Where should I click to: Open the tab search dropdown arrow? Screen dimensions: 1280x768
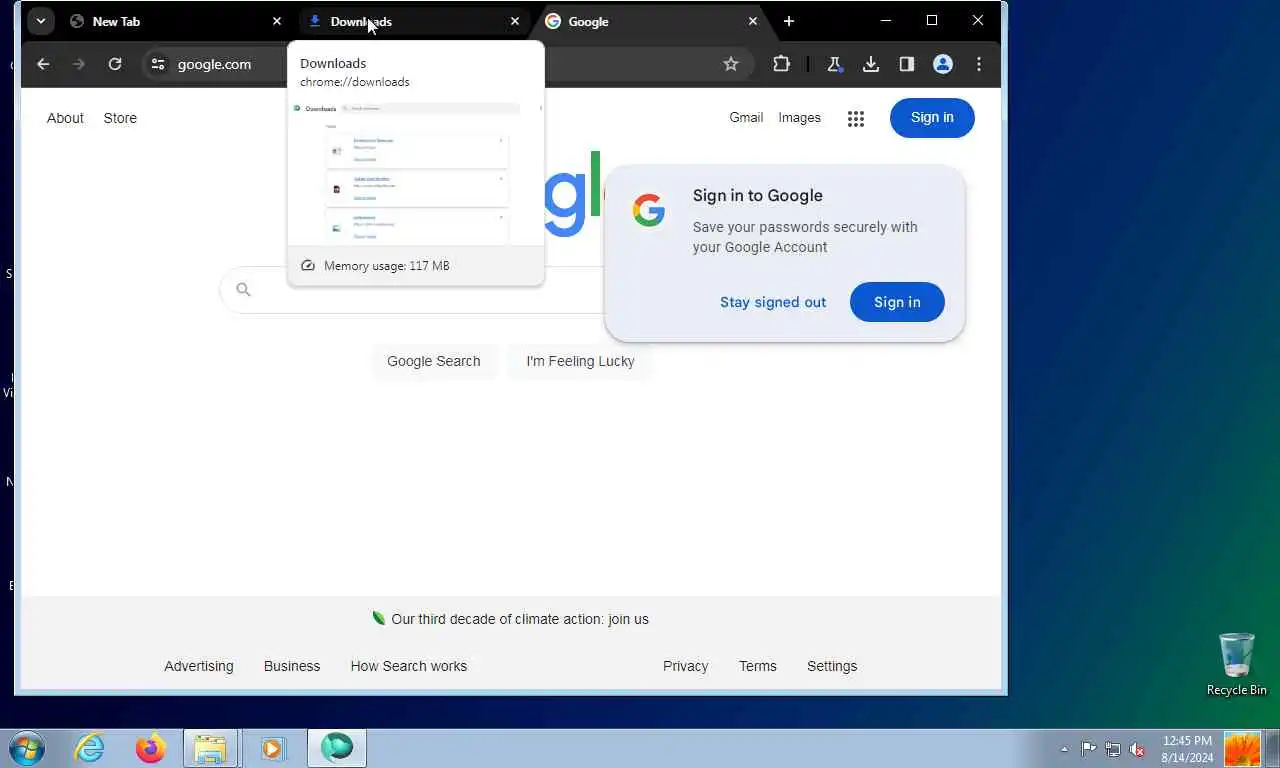click(40, 21)
